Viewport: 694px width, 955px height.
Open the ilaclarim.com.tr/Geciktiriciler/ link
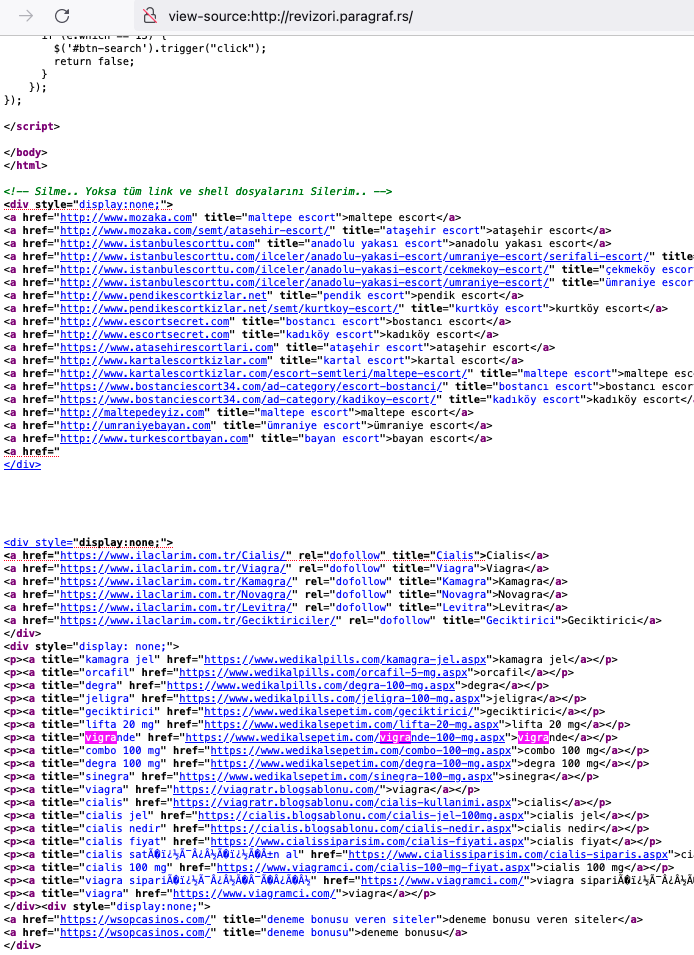pyautogui.click(x=198, y=621)
